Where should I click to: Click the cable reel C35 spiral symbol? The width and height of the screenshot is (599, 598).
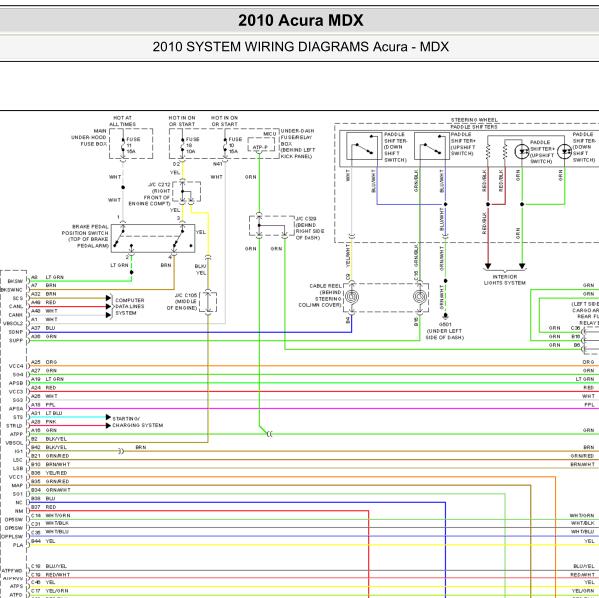[x=419, y=297]
